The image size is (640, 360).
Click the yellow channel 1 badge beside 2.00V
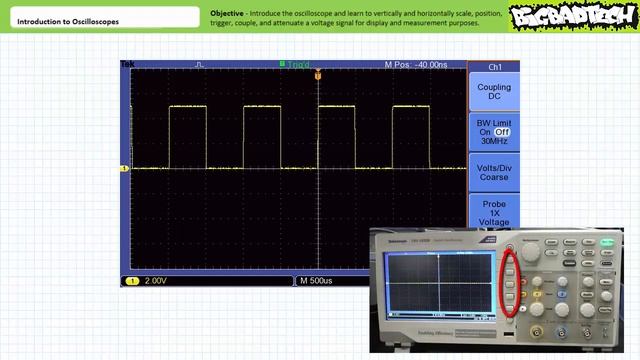133,281
